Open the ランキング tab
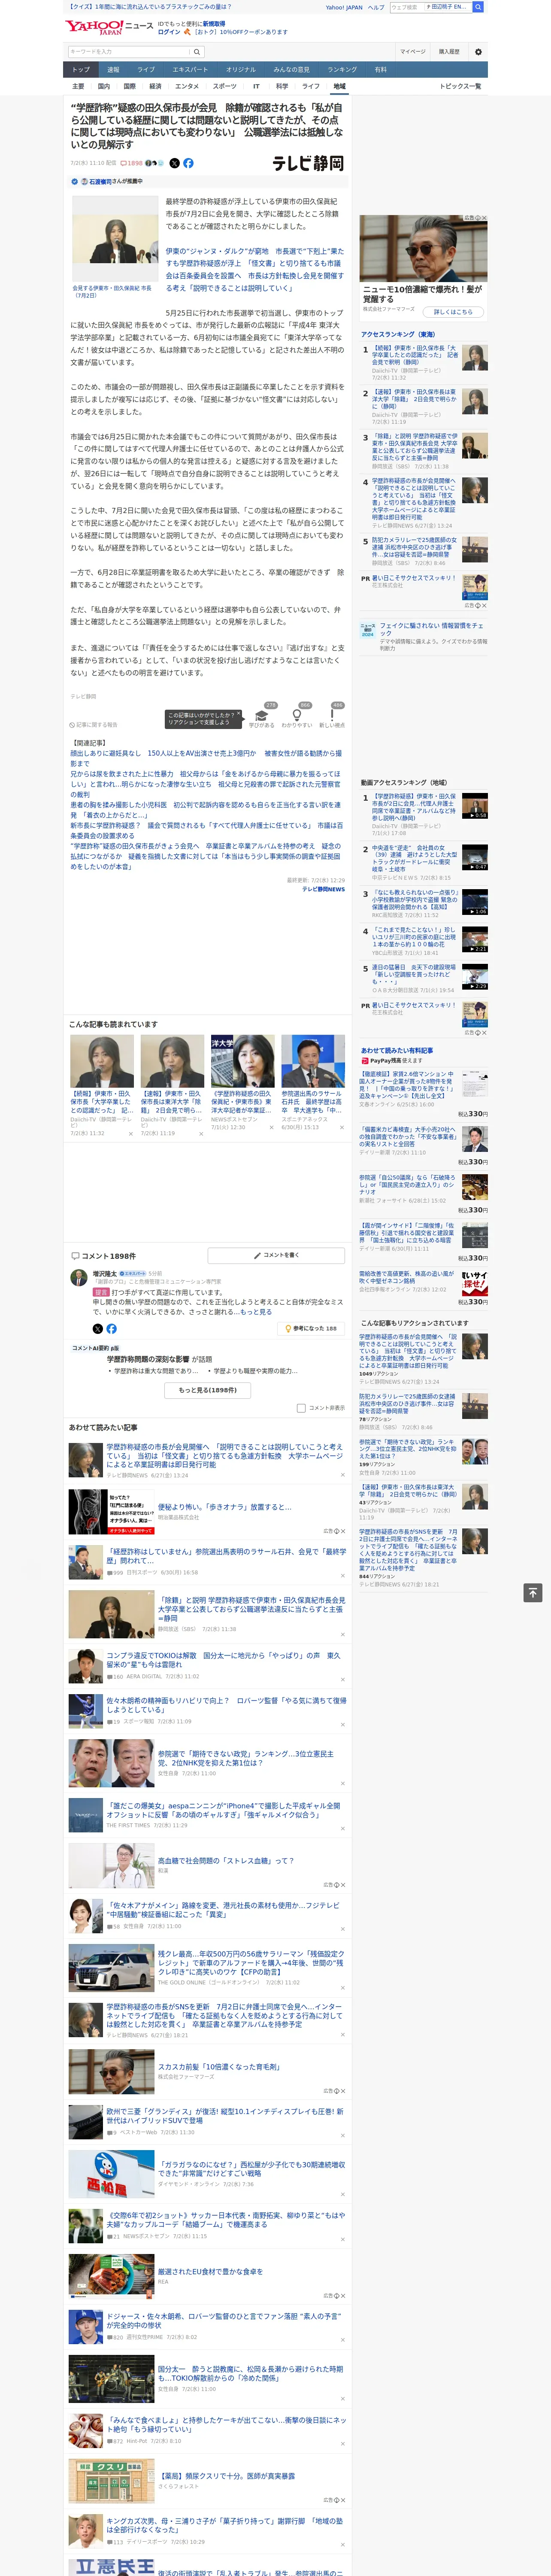 pyautogui.click(x=342, y=70)
